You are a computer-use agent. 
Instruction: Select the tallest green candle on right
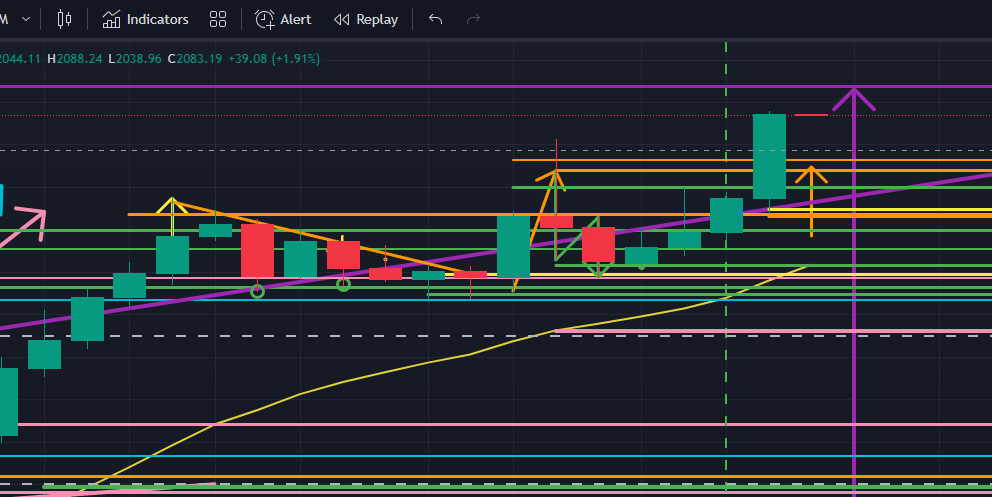[769, 156]
